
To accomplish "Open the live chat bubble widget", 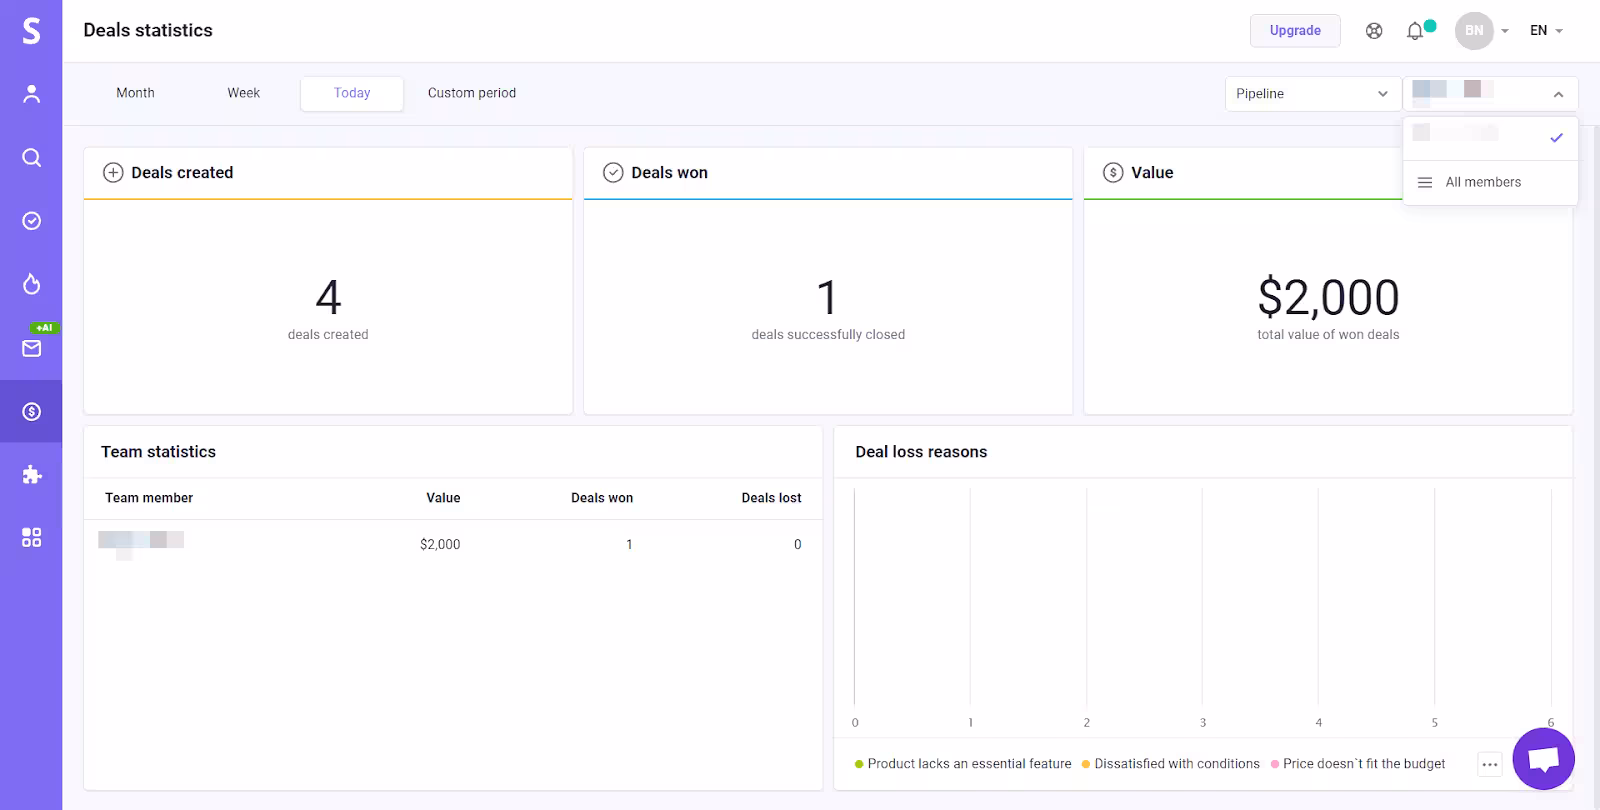I will coord(1543,759).
